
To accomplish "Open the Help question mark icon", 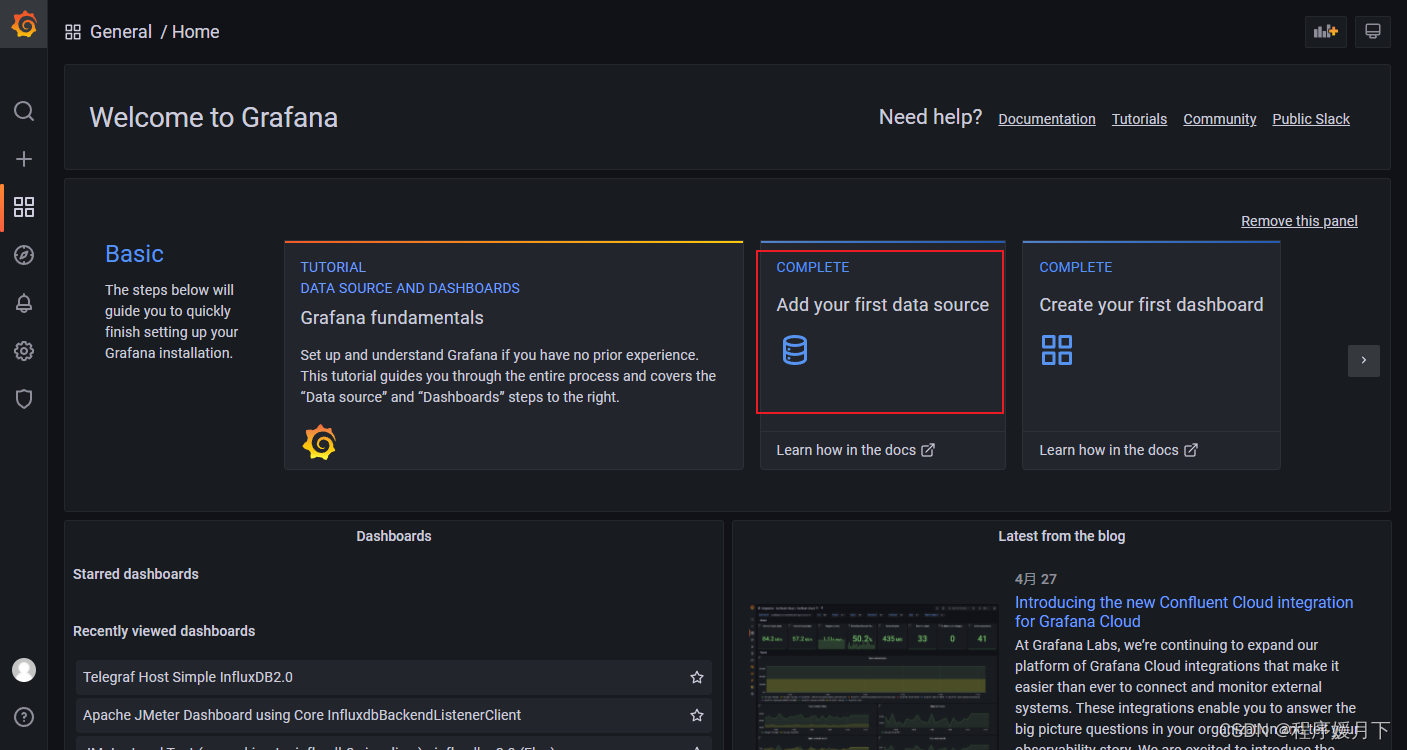I will click(24, 717).
